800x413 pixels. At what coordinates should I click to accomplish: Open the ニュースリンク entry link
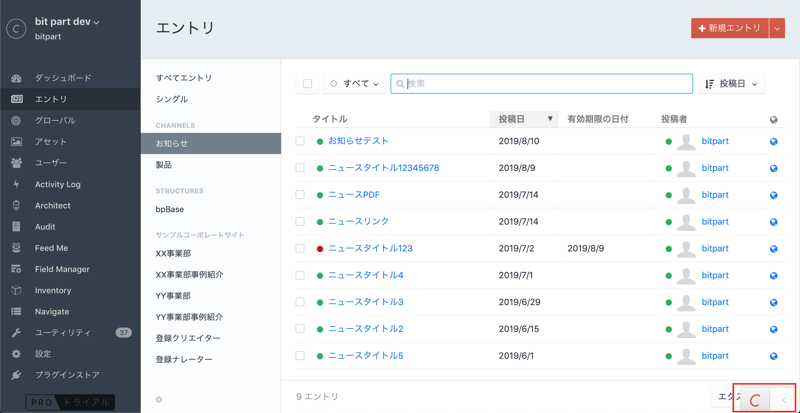coord(358,221)
